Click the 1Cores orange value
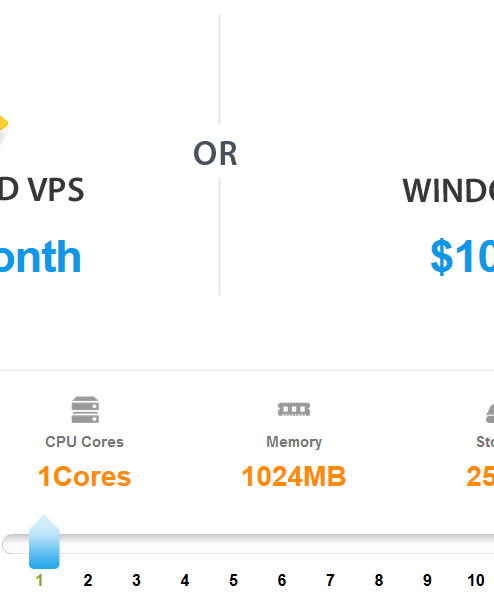This screenshot has height=609, width=494. coord(84,476)
